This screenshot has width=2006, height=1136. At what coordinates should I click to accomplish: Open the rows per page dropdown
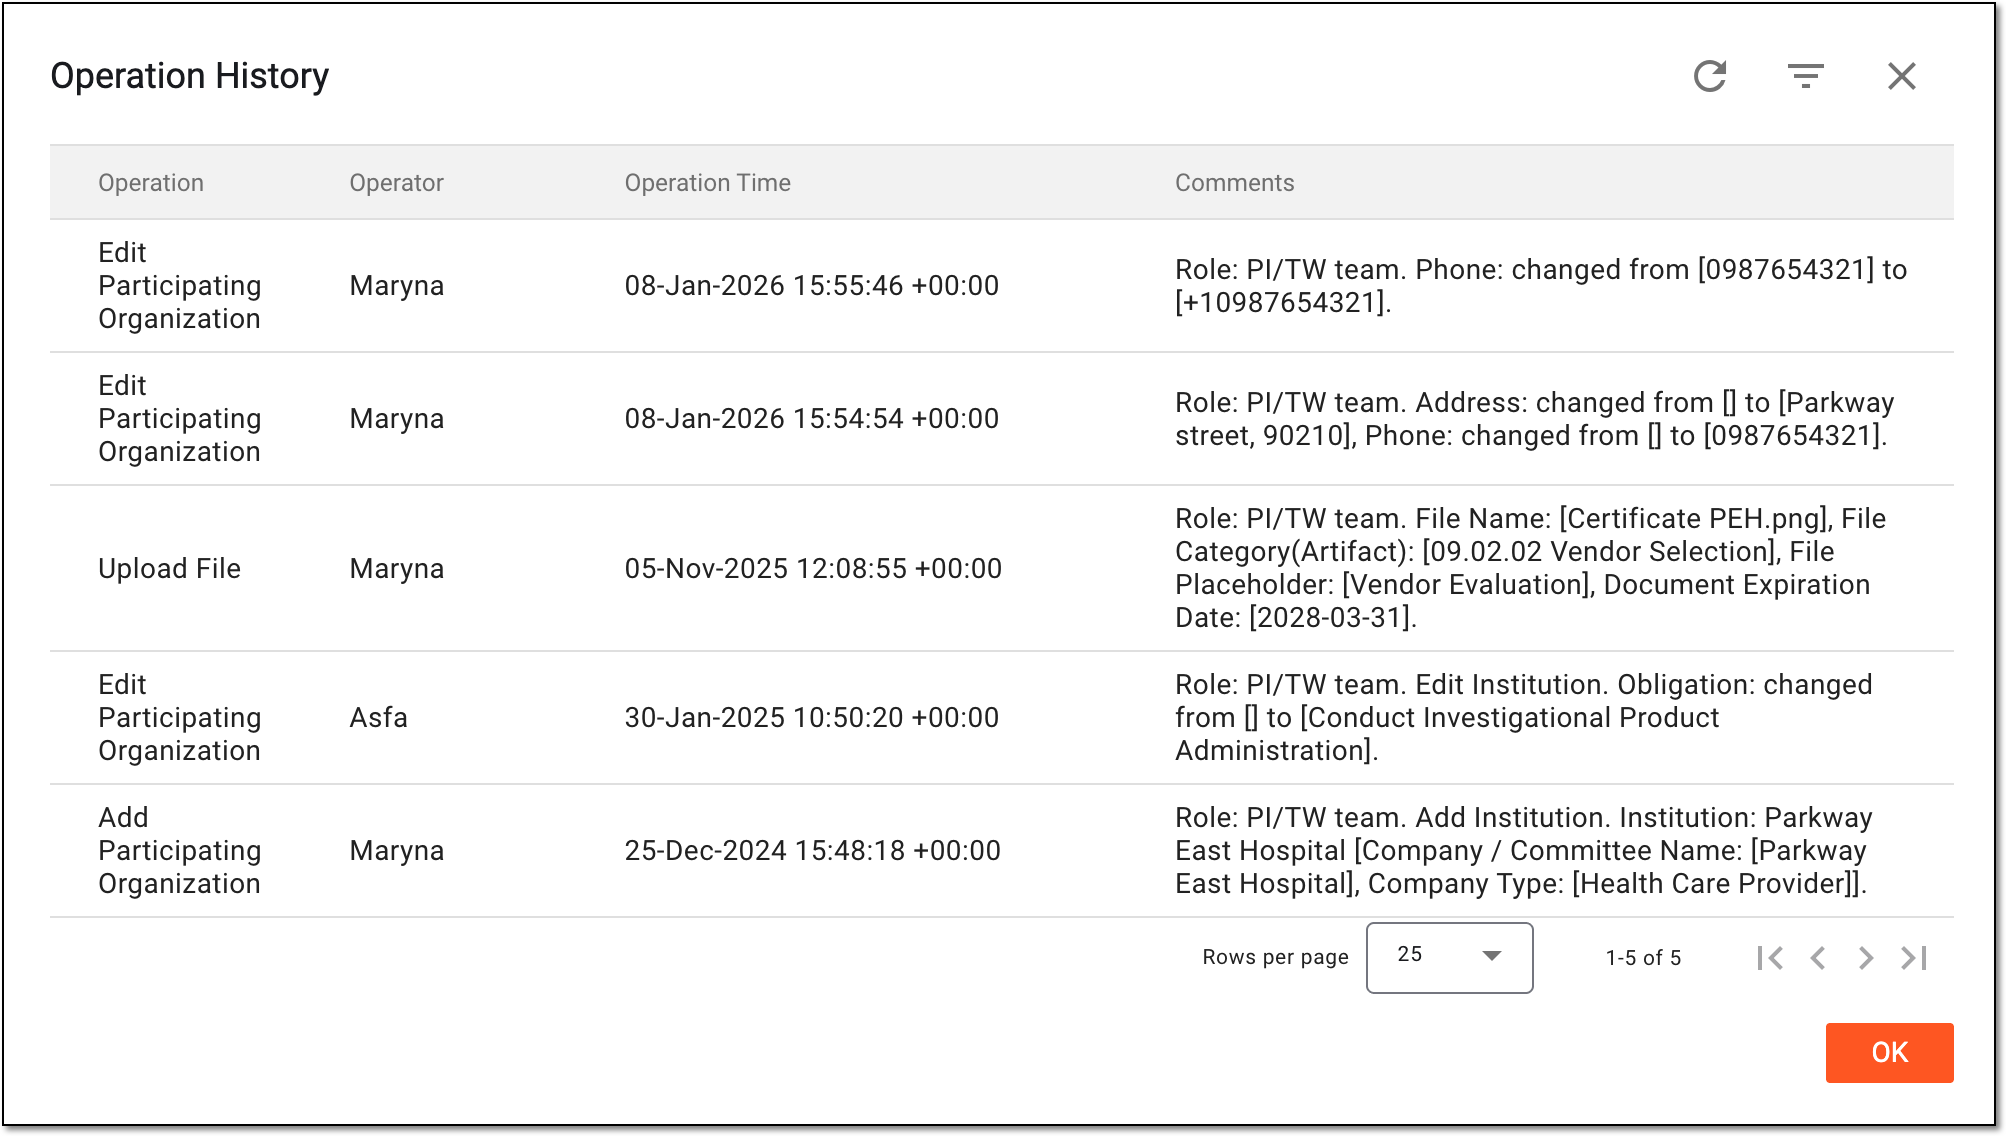click(x=1449, y=957)
